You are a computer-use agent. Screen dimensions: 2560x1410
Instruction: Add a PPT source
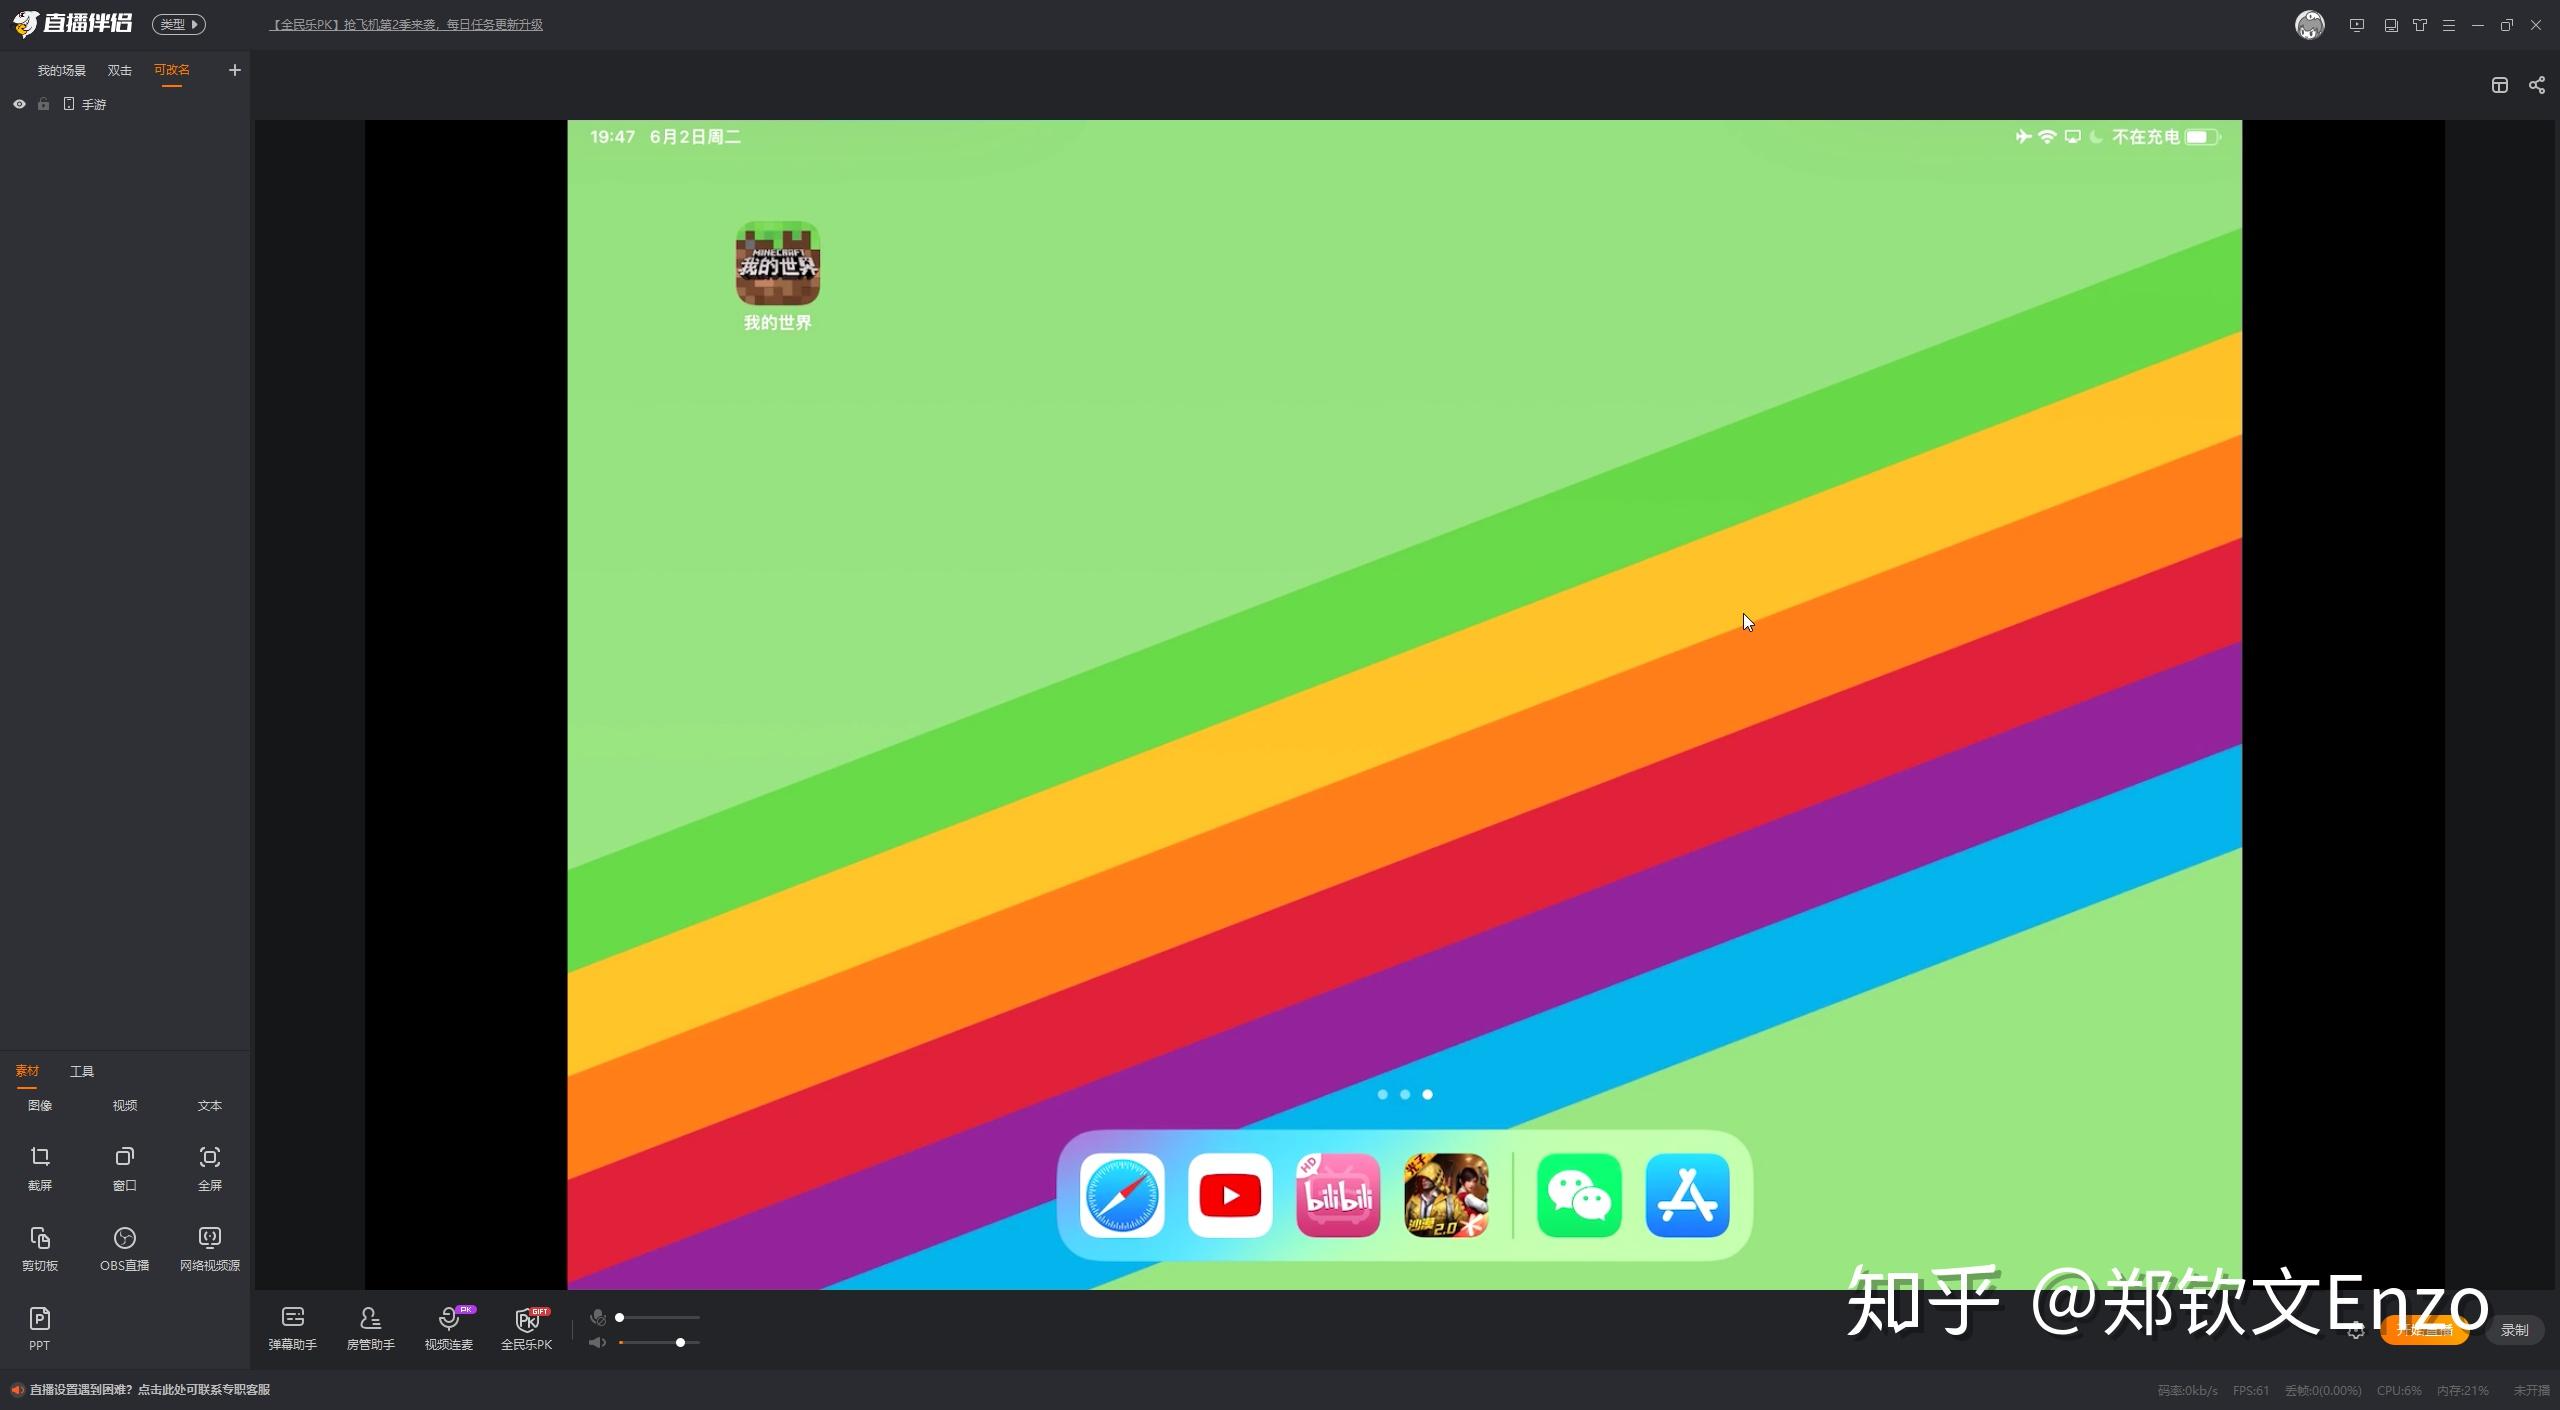pos(40,1328)
